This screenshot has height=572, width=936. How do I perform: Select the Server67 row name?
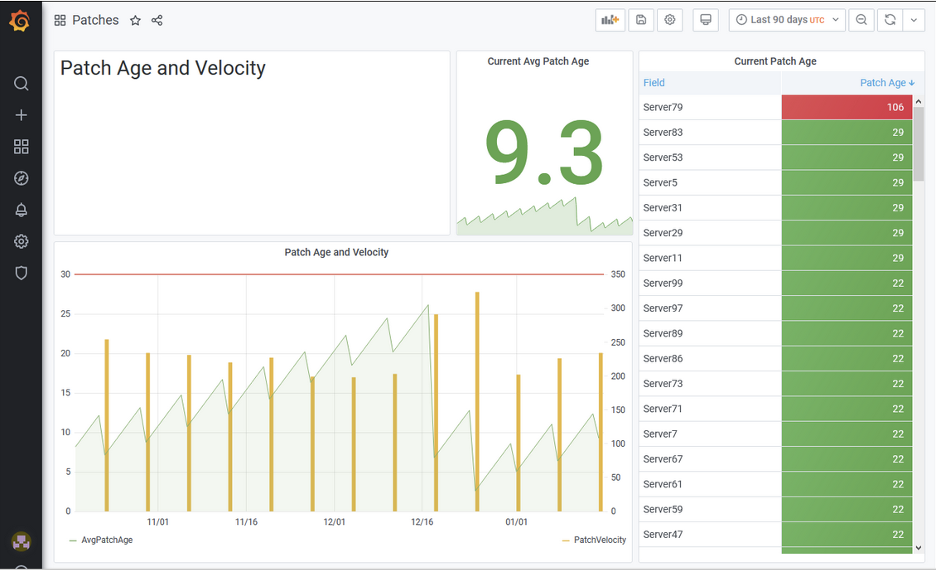(663, 459)
